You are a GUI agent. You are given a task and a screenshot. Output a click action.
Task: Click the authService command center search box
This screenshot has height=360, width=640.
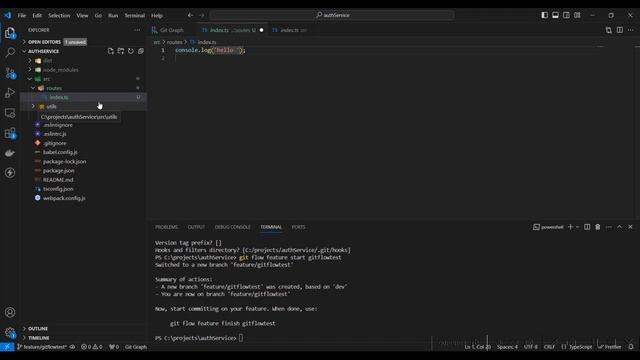point(332,15)
